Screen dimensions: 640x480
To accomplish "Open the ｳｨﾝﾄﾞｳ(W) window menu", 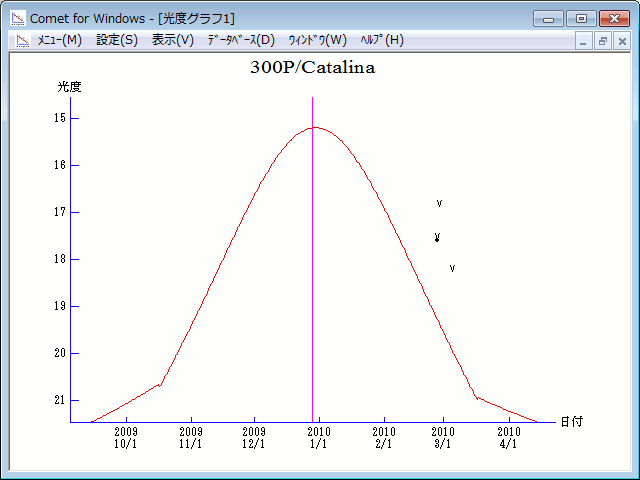I will 317,40.
